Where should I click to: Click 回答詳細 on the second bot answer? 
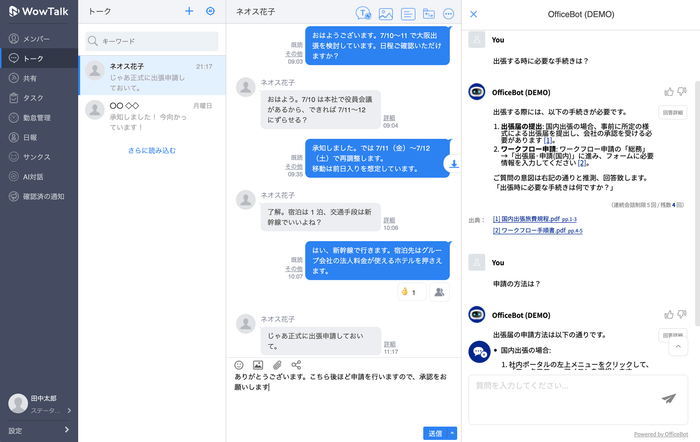click(673, 335)
